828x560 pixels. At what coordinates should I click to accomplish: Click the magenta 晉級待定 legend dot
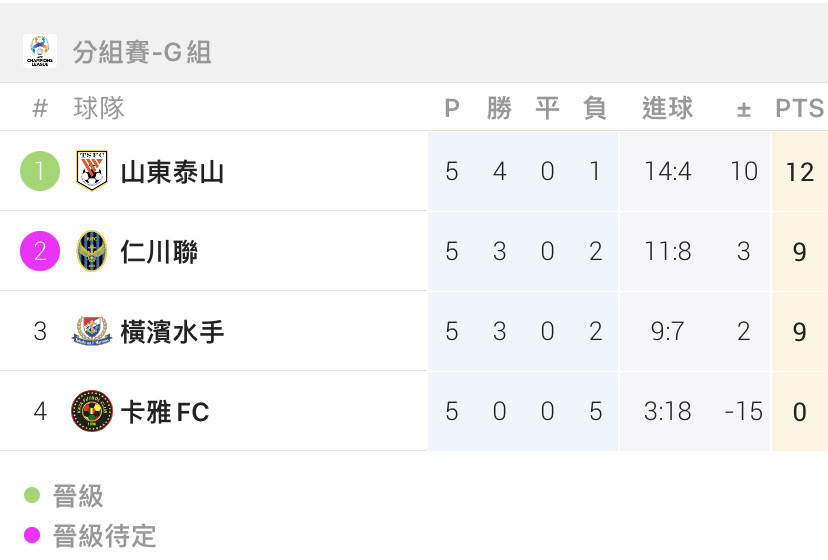(x=32, y=535)
